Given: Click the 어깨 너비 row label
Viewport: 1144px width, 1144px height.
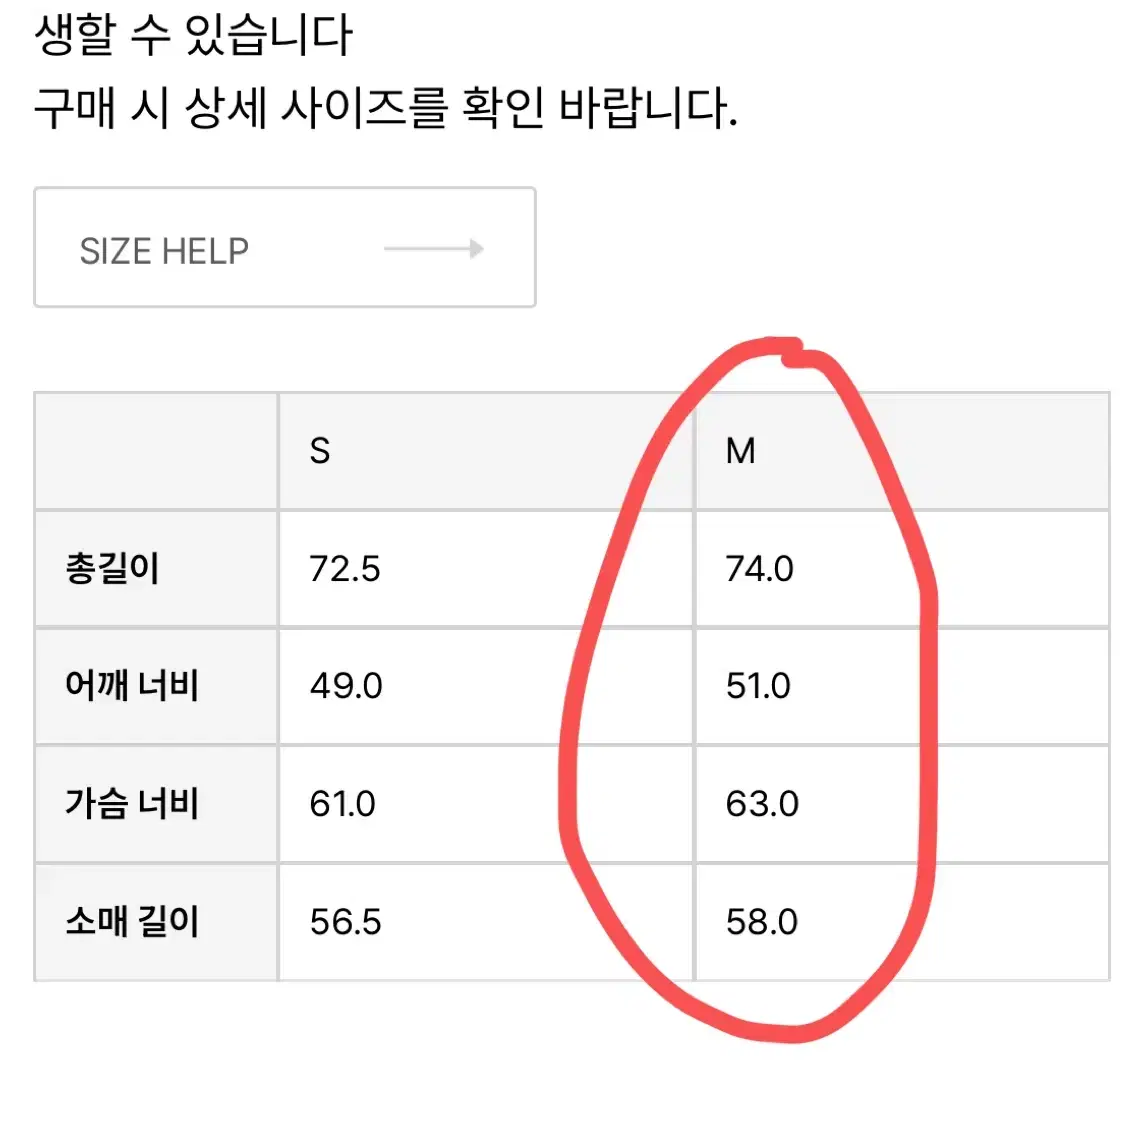Looking at the screenshot, I should [132, 686].
